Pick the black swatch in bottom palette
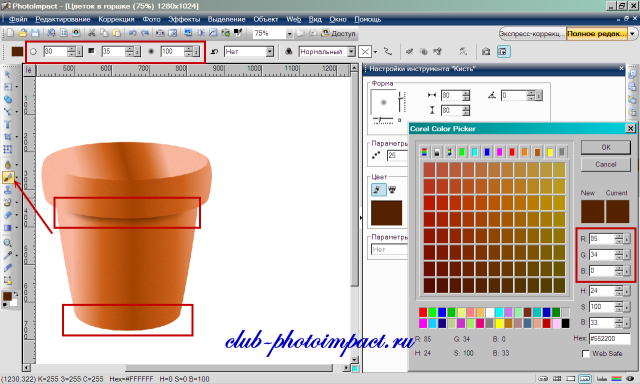The image size is (640, 384). 565,324
